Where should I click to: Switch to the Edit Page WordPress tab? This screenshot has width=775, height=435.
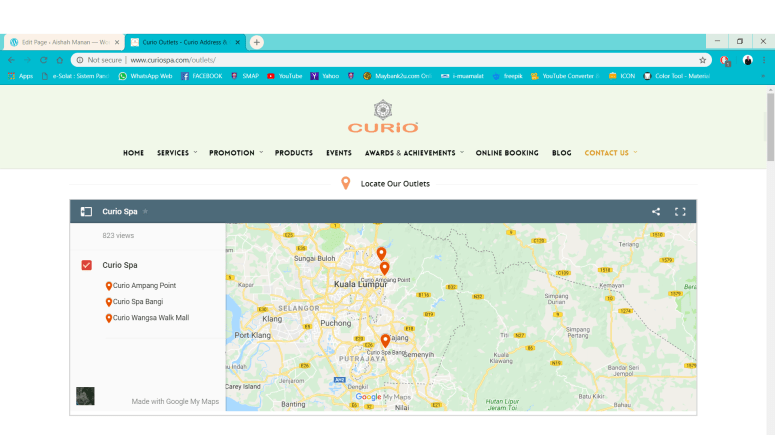63,43
